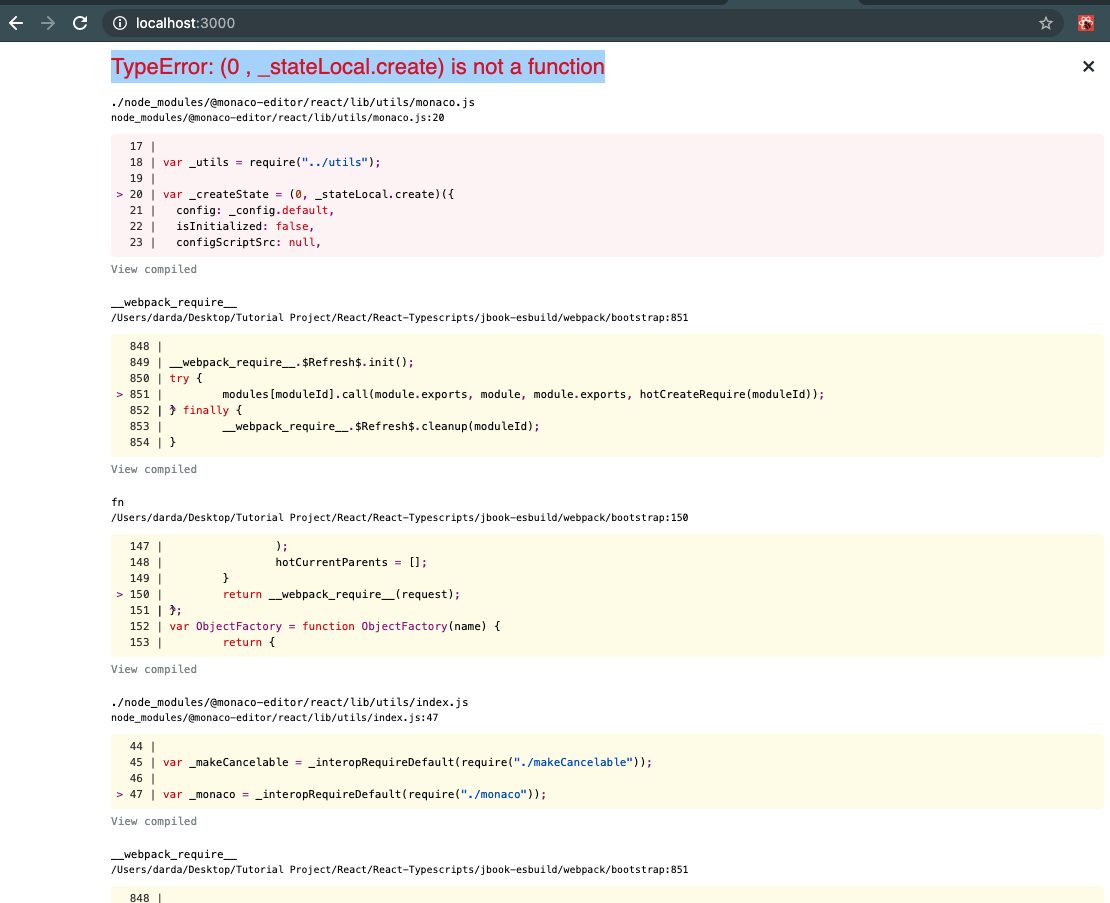Navigate back with the browser back arrow
The width and height of the screenshot is (1110, 903).
[16, 22]
